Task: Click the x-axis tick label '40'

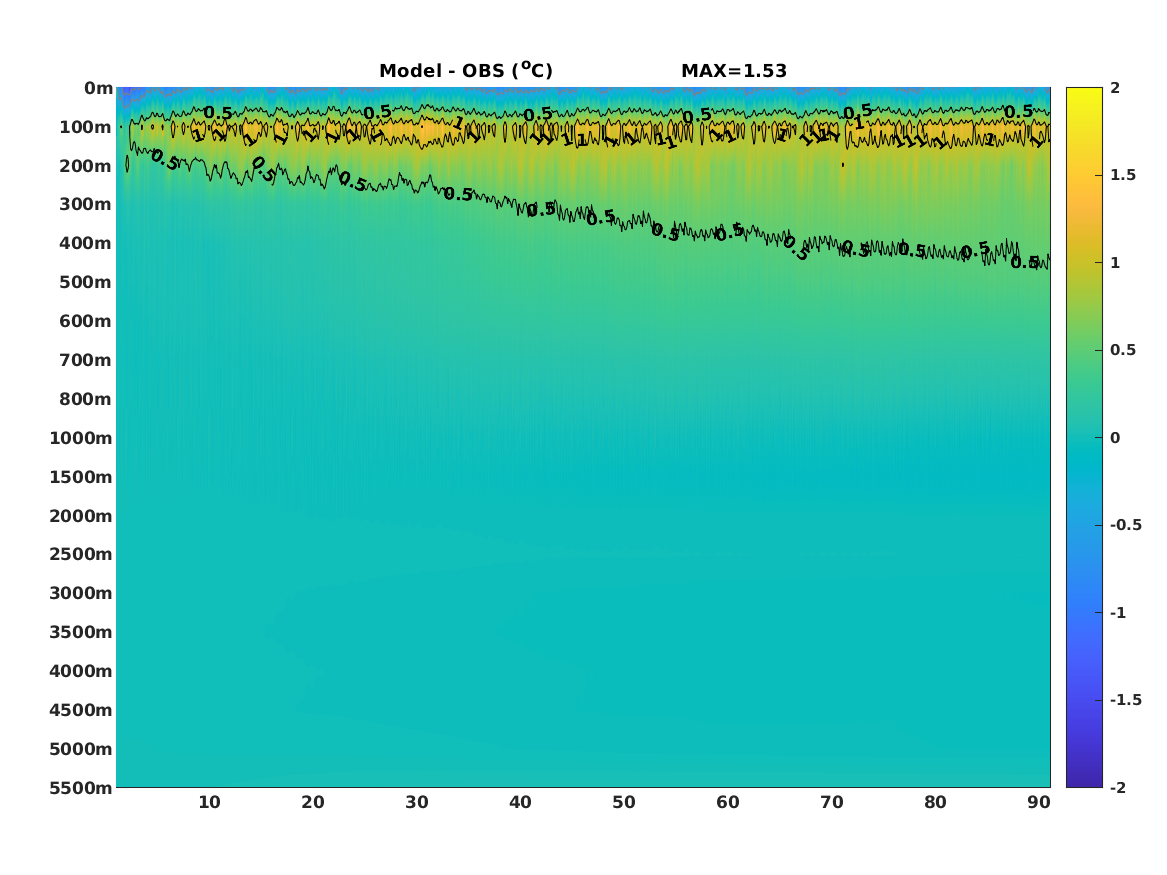Action: point(520,802)
